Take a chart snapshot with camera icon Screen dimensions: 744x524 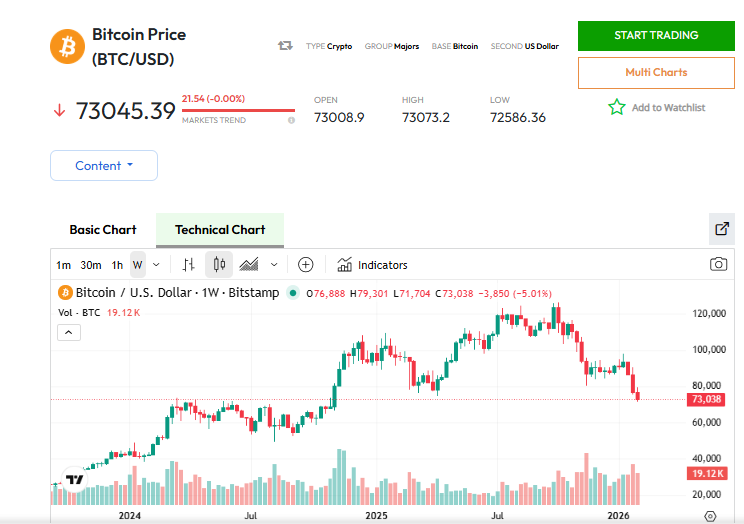pyautogui.click(x=718, y=265)
